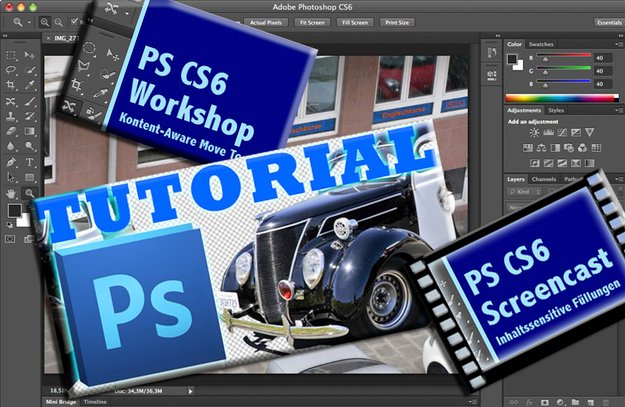Select the Brush tool
This screenshot has width=625, height=407.
click(29, 101)
